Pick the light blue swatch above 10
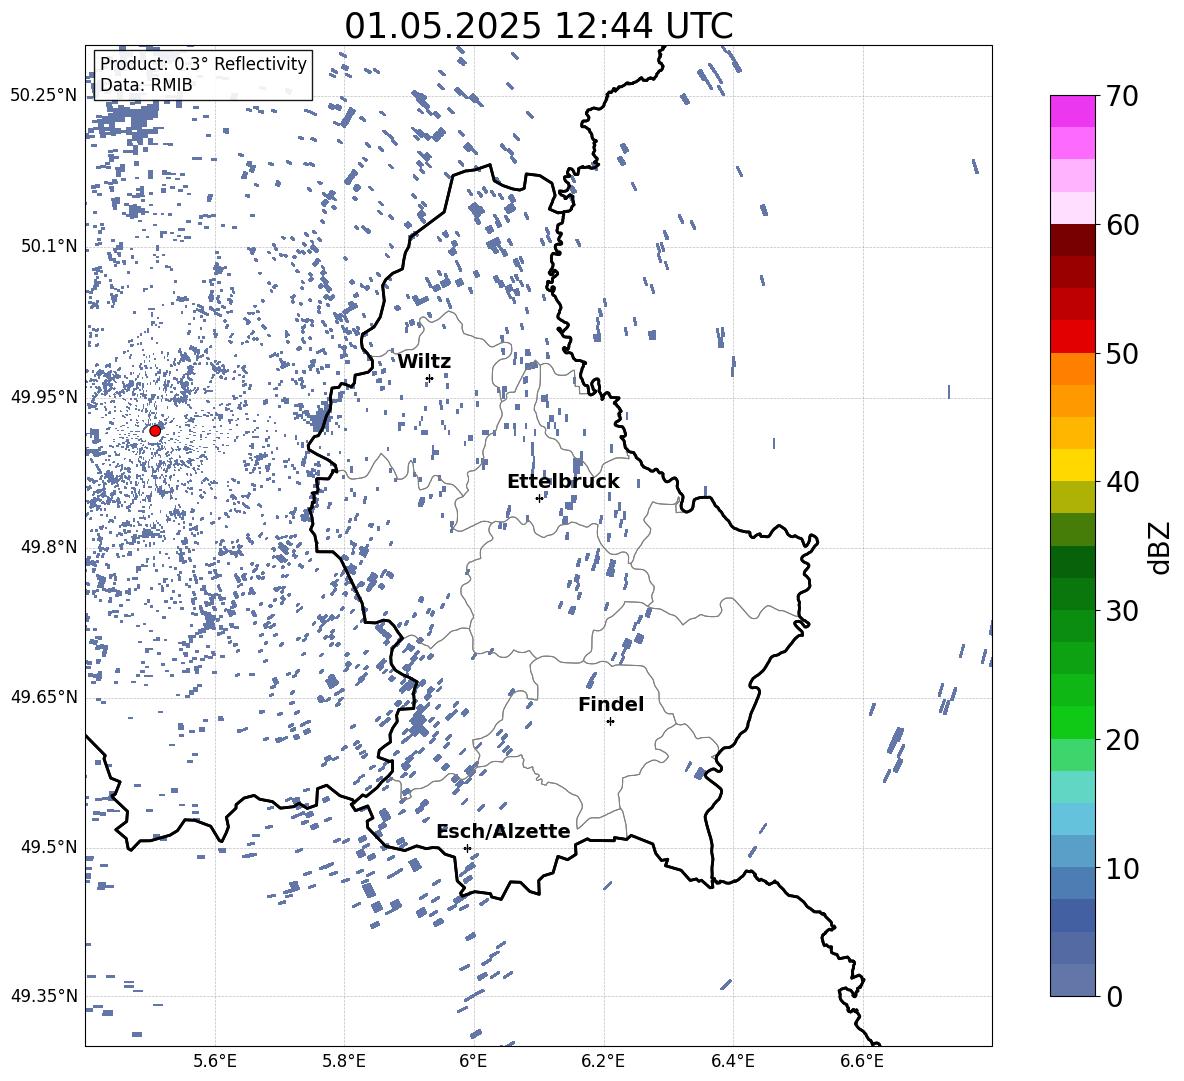This screenshot has width=1184, height=1081. [x=1073, y=851]
